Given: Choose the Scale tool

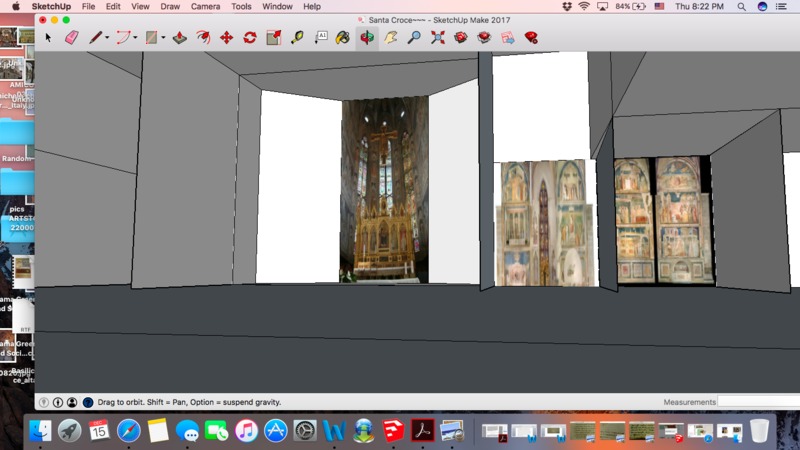Looking at the screenshot, I should tap(273, 37).
